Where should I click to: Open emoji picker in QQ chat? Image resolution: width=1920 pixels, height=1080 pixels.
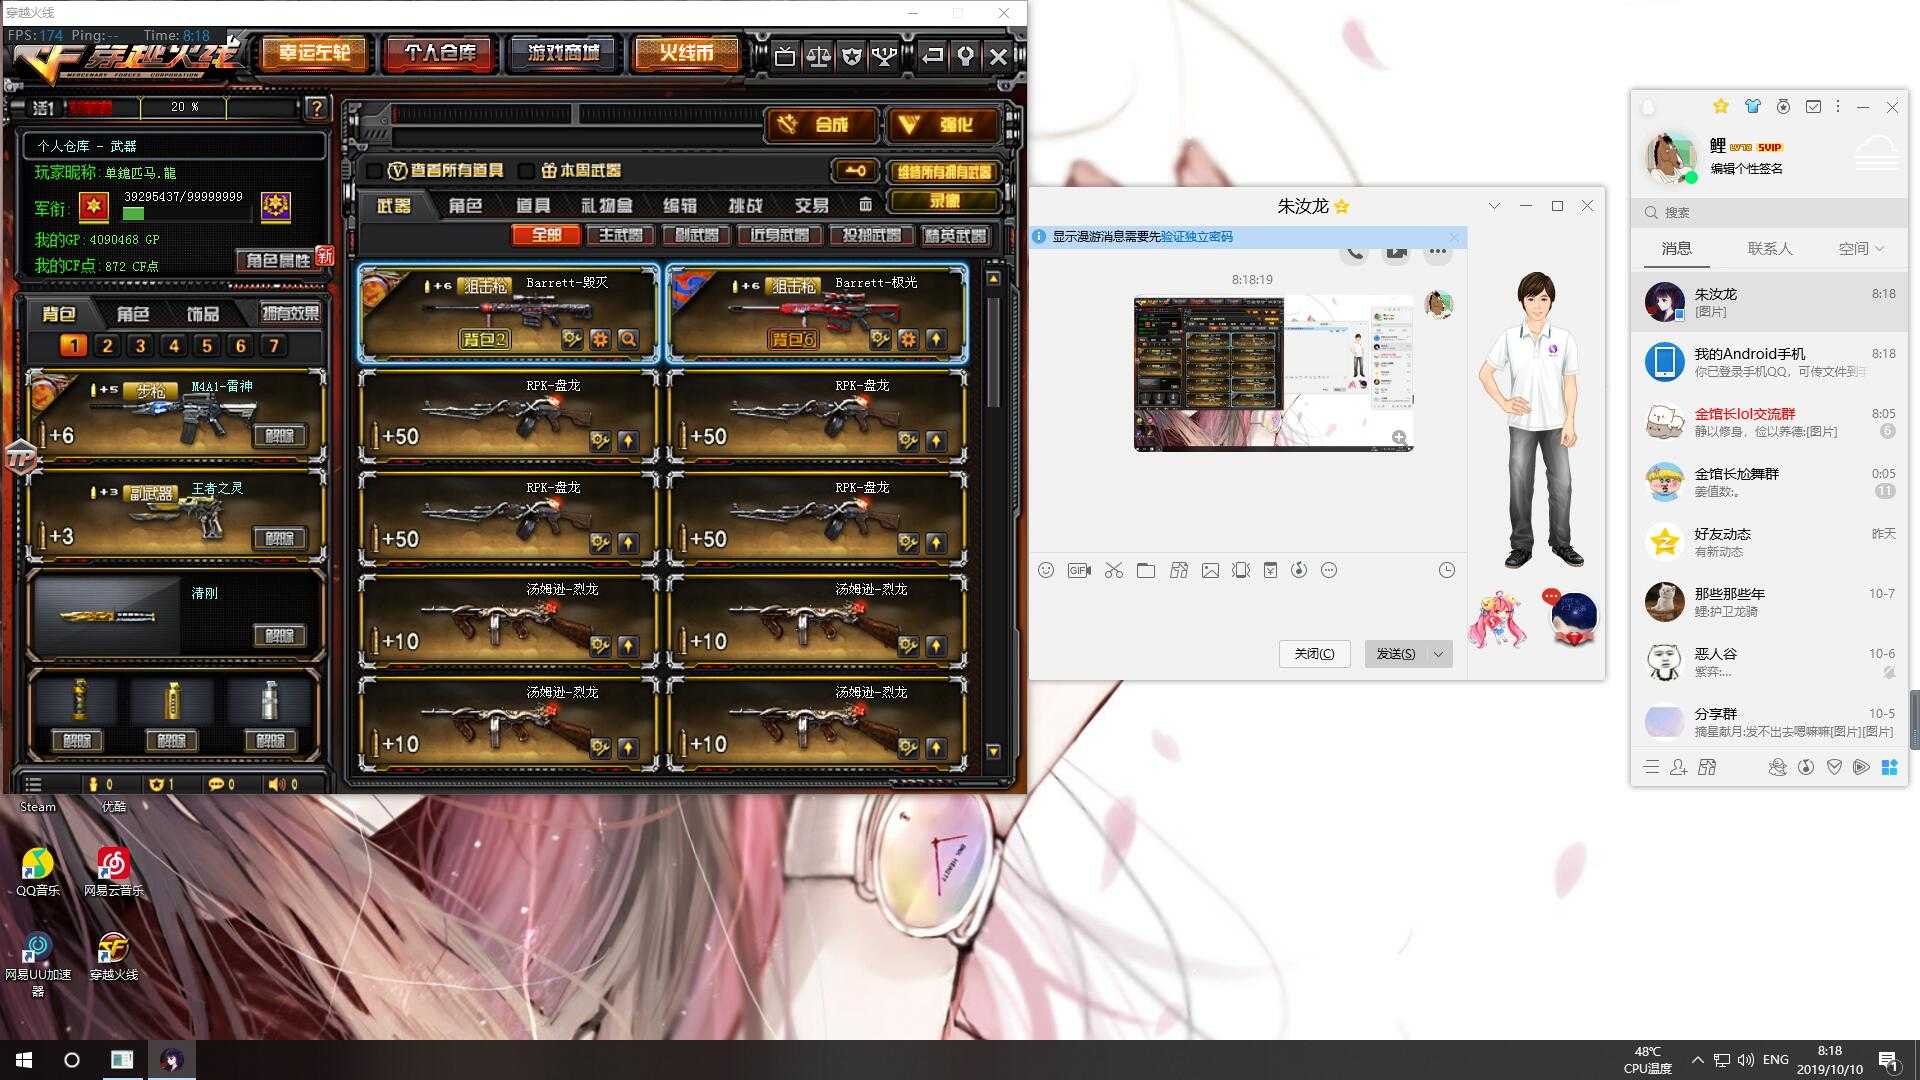(x=1046, y=570)
